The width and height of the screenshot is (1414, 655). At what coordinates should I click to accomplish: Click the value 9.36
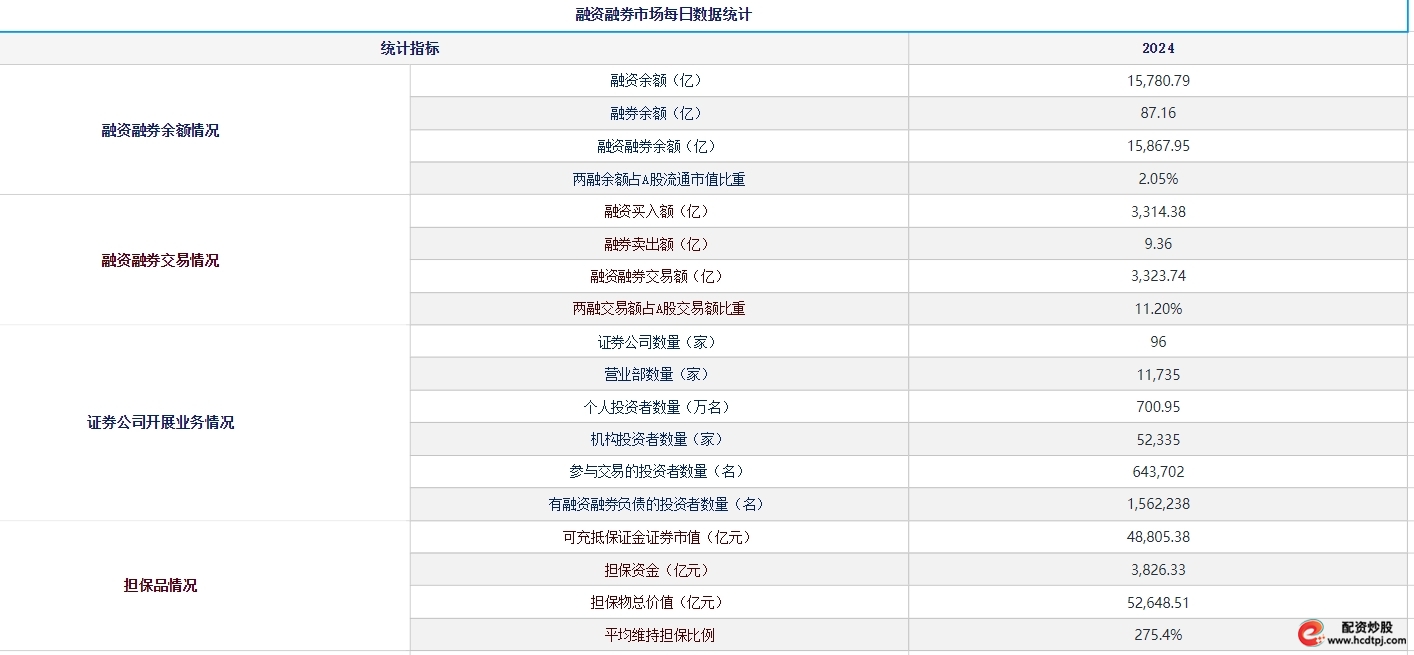click(x=1158, y=244)
